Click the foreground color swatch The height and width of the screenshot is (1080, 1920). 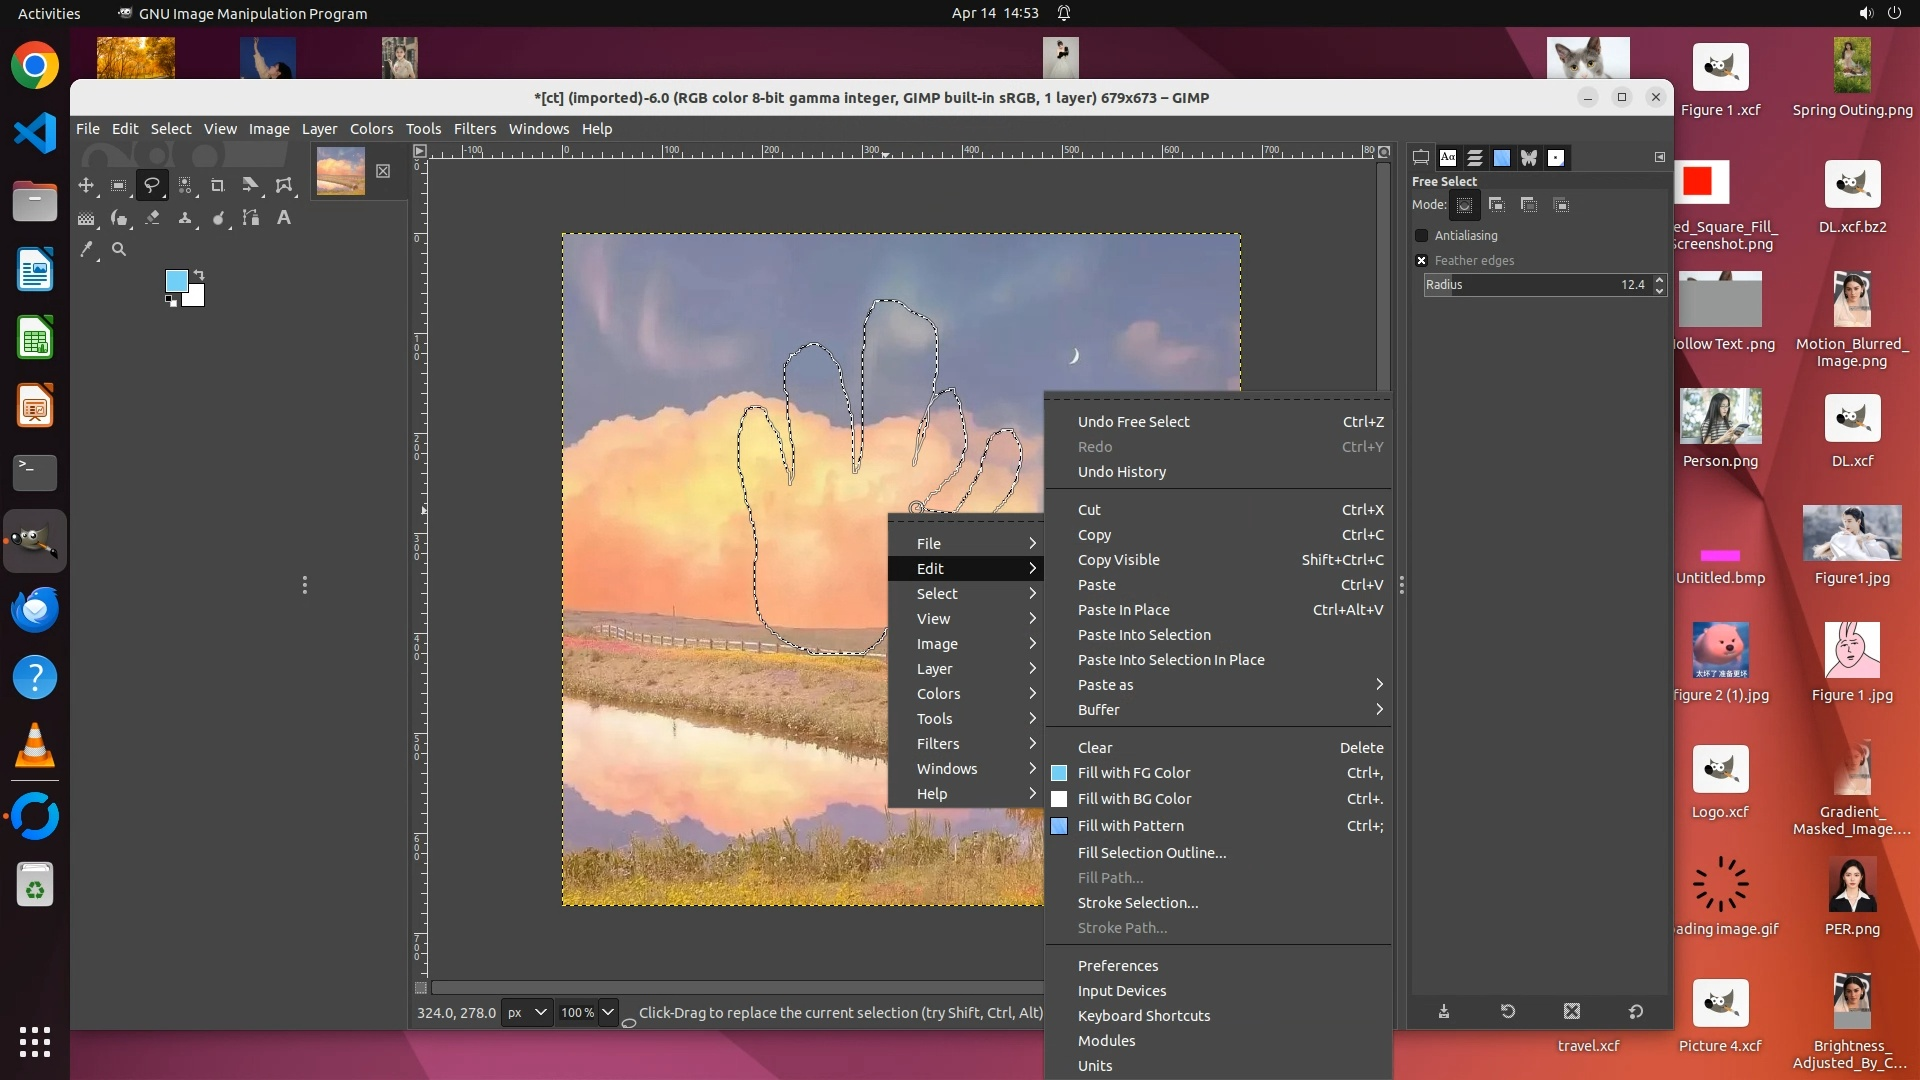tap(176, 281)
